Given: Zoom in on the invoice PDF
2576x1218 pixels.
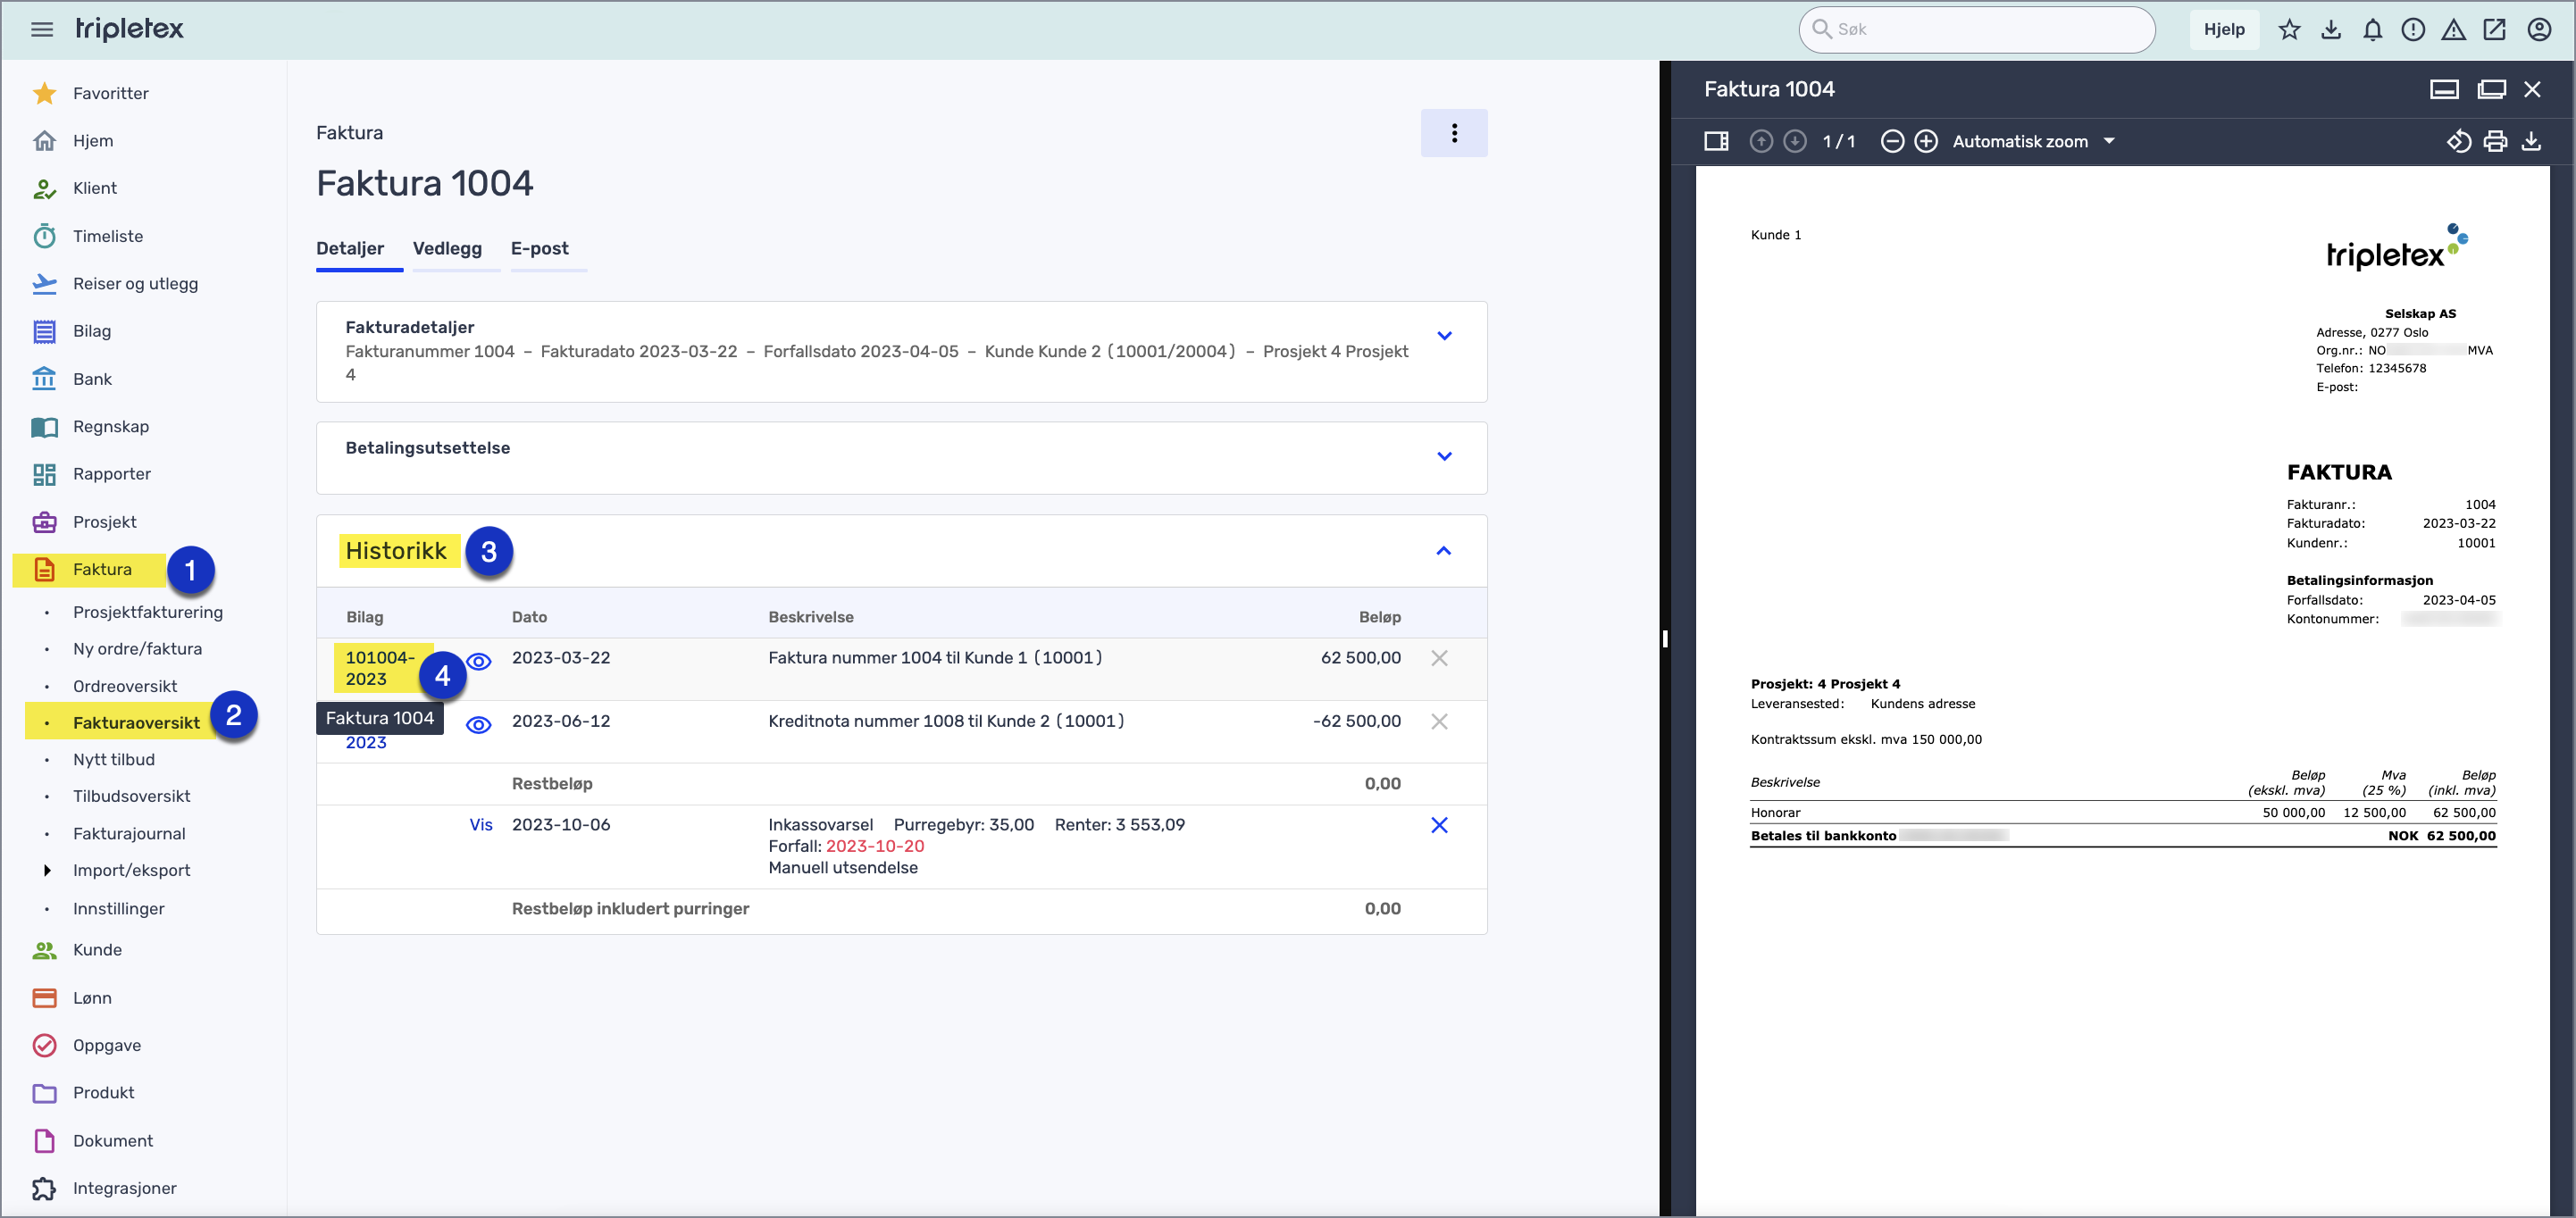Looking at the screenshot, I should click(1925, 141).
